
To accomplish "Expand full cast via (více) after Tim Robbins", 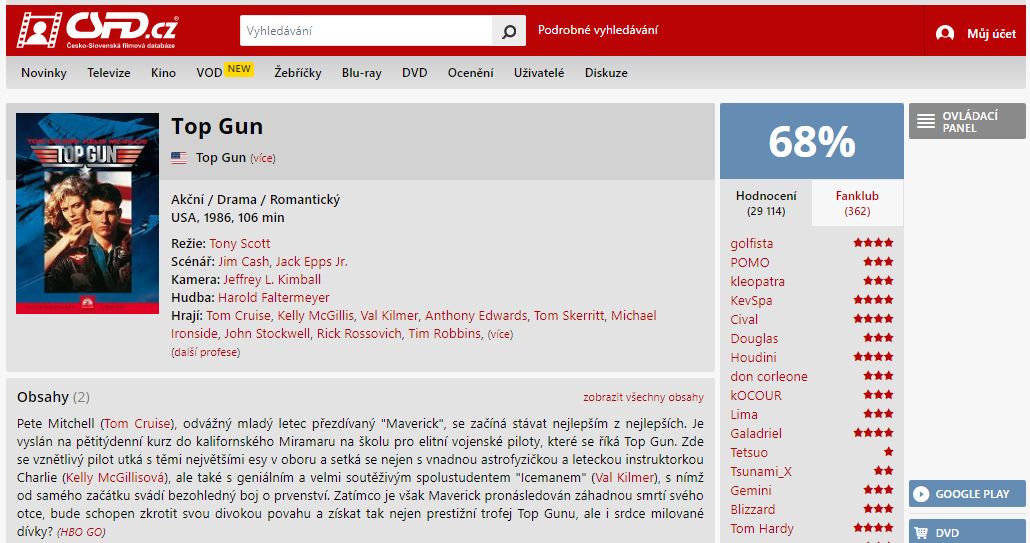I will 500,334.
